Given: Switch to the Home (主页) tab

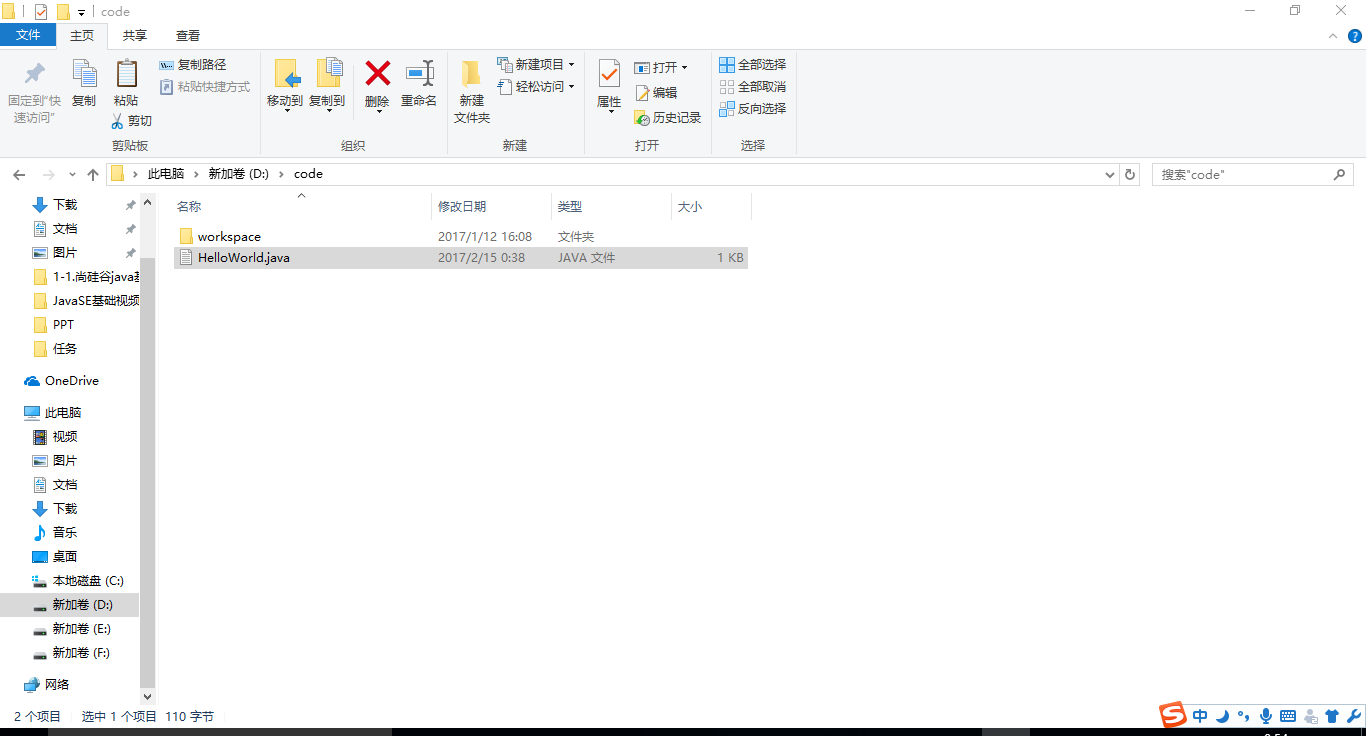Looking at the screenshot, I should pos(82,35).
